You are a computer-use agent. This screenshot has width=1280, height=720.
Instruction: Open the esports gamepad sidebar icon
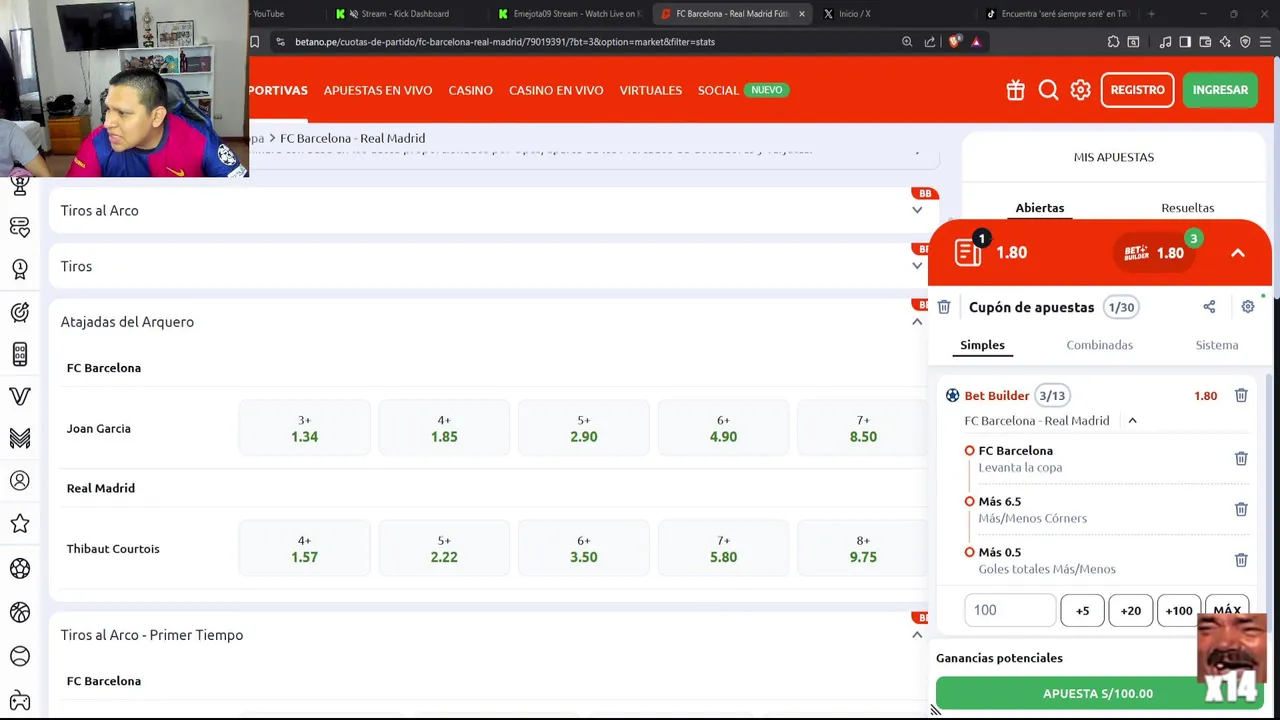point(20,701)
